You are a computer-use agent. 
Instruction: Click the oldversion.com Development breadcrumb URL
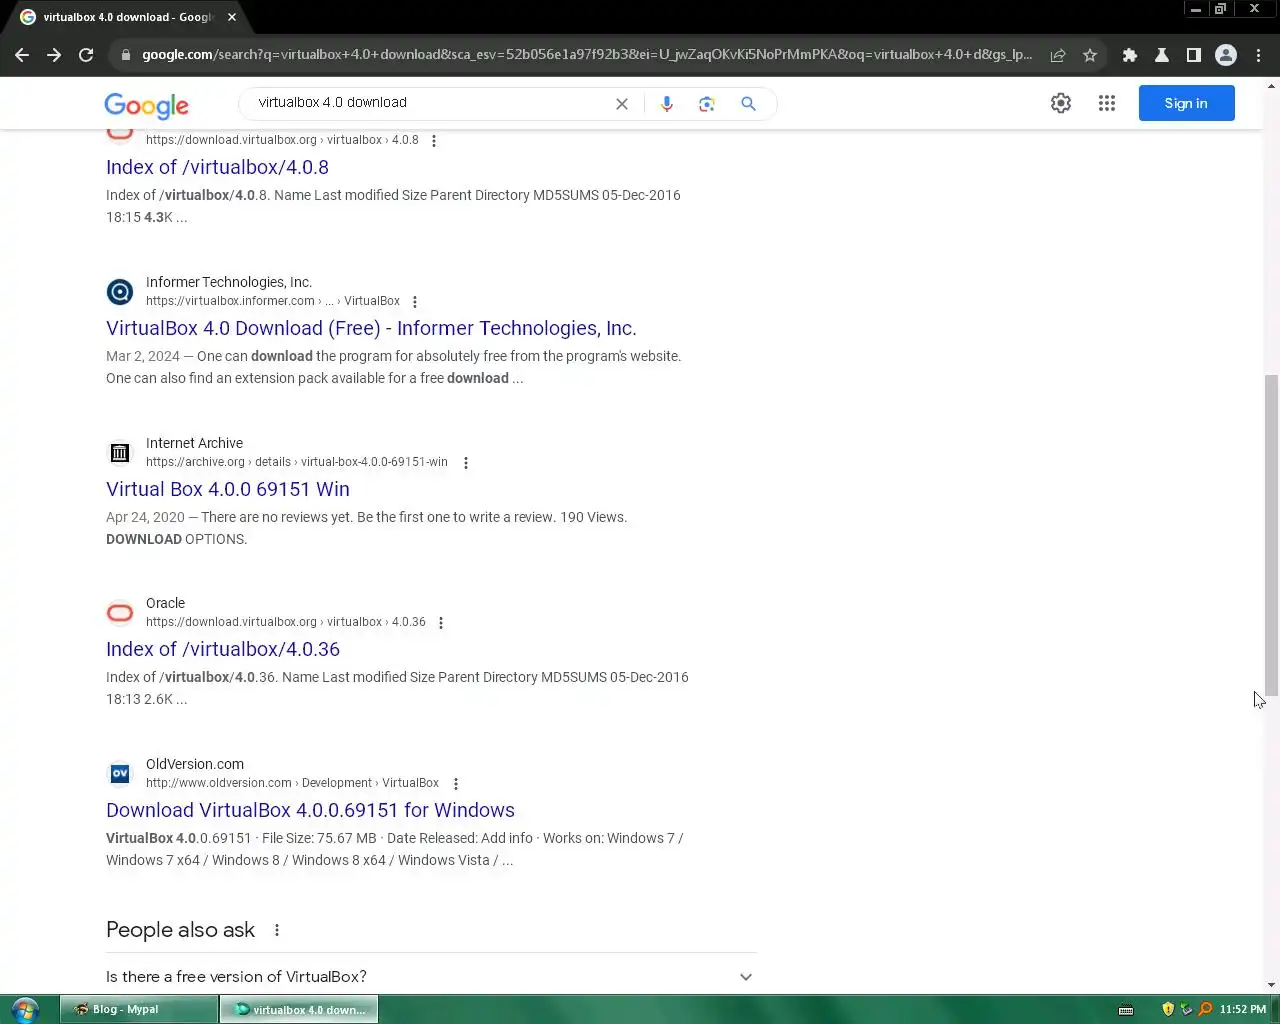pyautogui.click(x=292, y=783)
